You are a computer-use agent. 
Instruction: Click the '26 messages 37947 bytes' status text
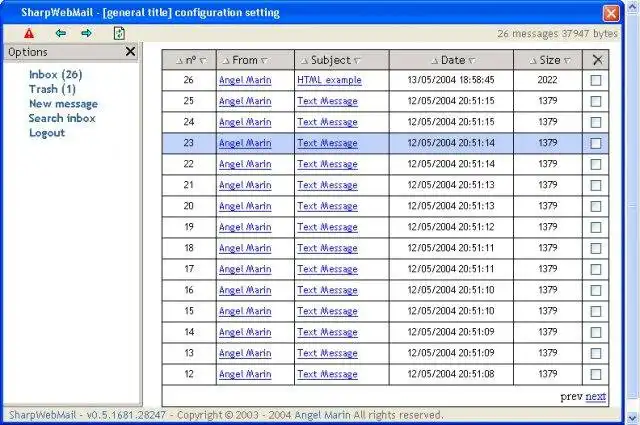tap(557, 33)
